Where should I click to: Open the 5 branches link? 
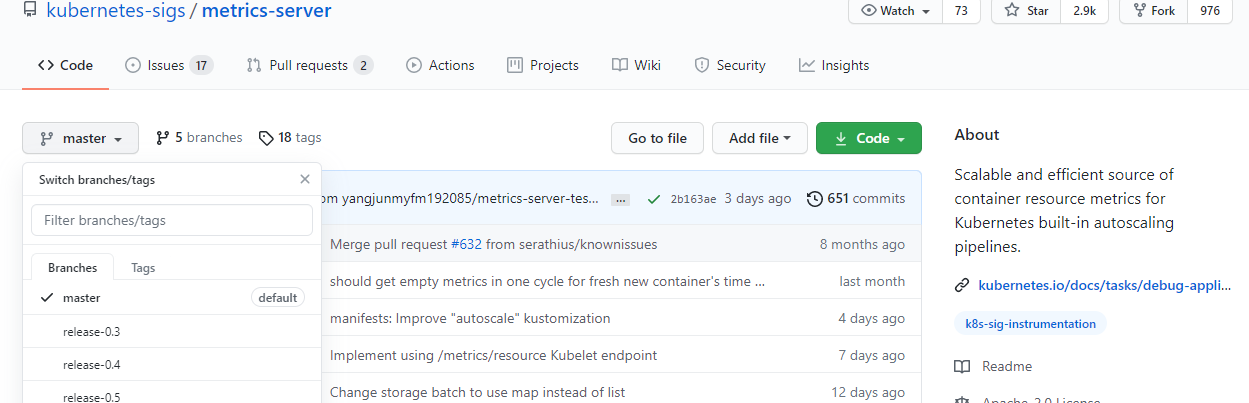199,138
